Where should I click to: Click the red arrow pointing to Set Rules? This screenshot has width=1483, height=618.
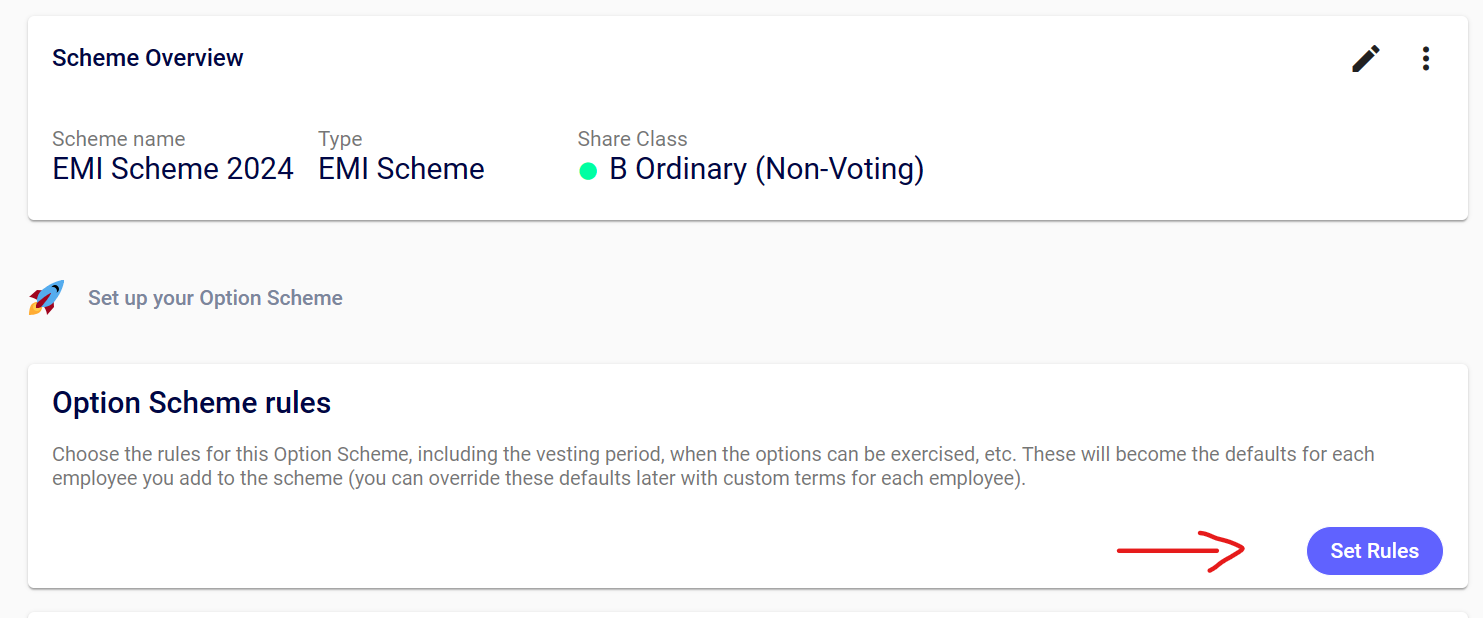(1180, 550)
